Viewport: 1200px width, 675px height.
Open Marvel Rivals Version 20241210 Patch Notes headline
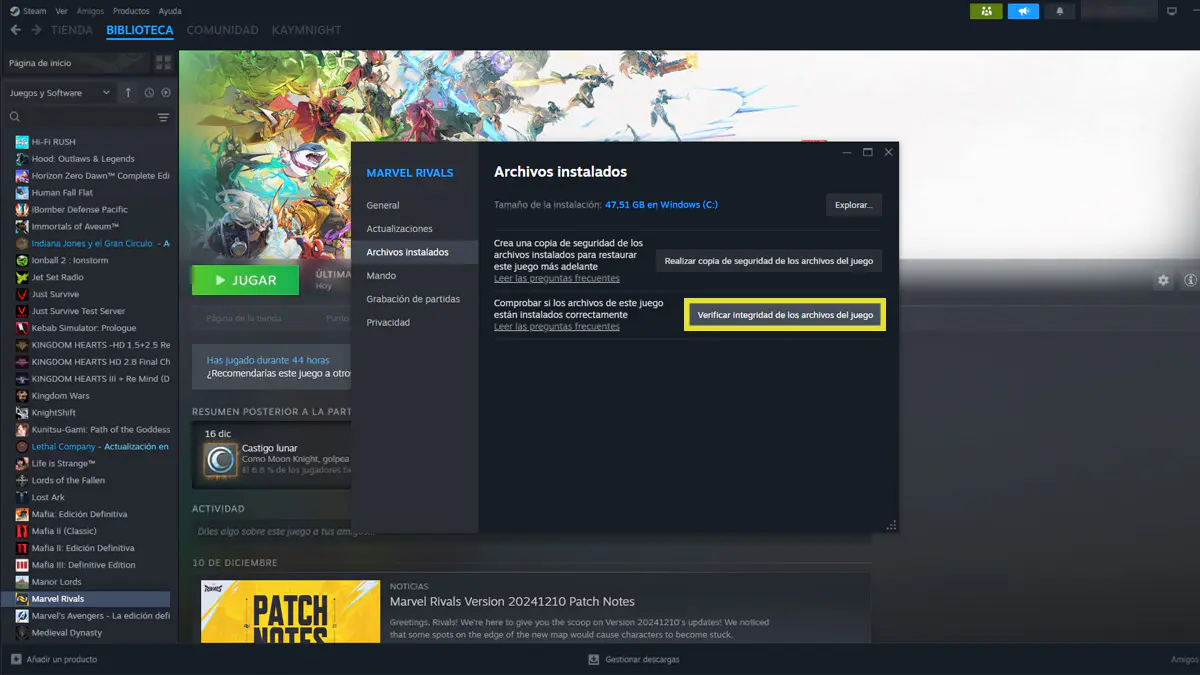point(512,602)
